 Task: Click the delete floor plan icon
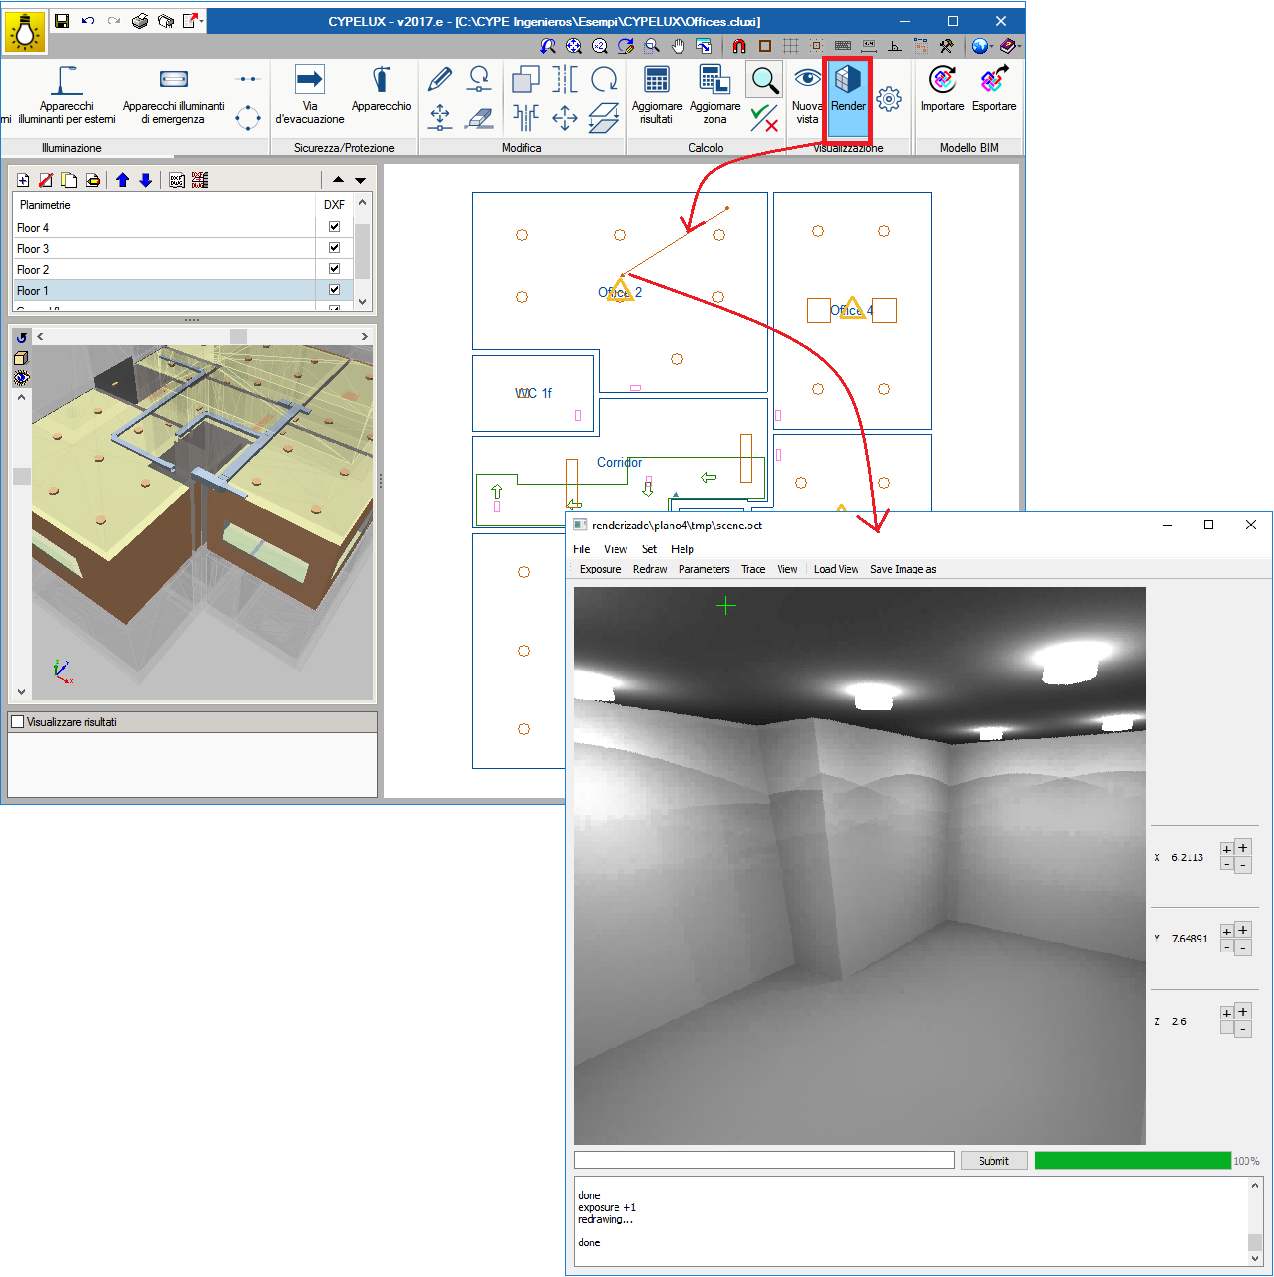tap(46, 180)
